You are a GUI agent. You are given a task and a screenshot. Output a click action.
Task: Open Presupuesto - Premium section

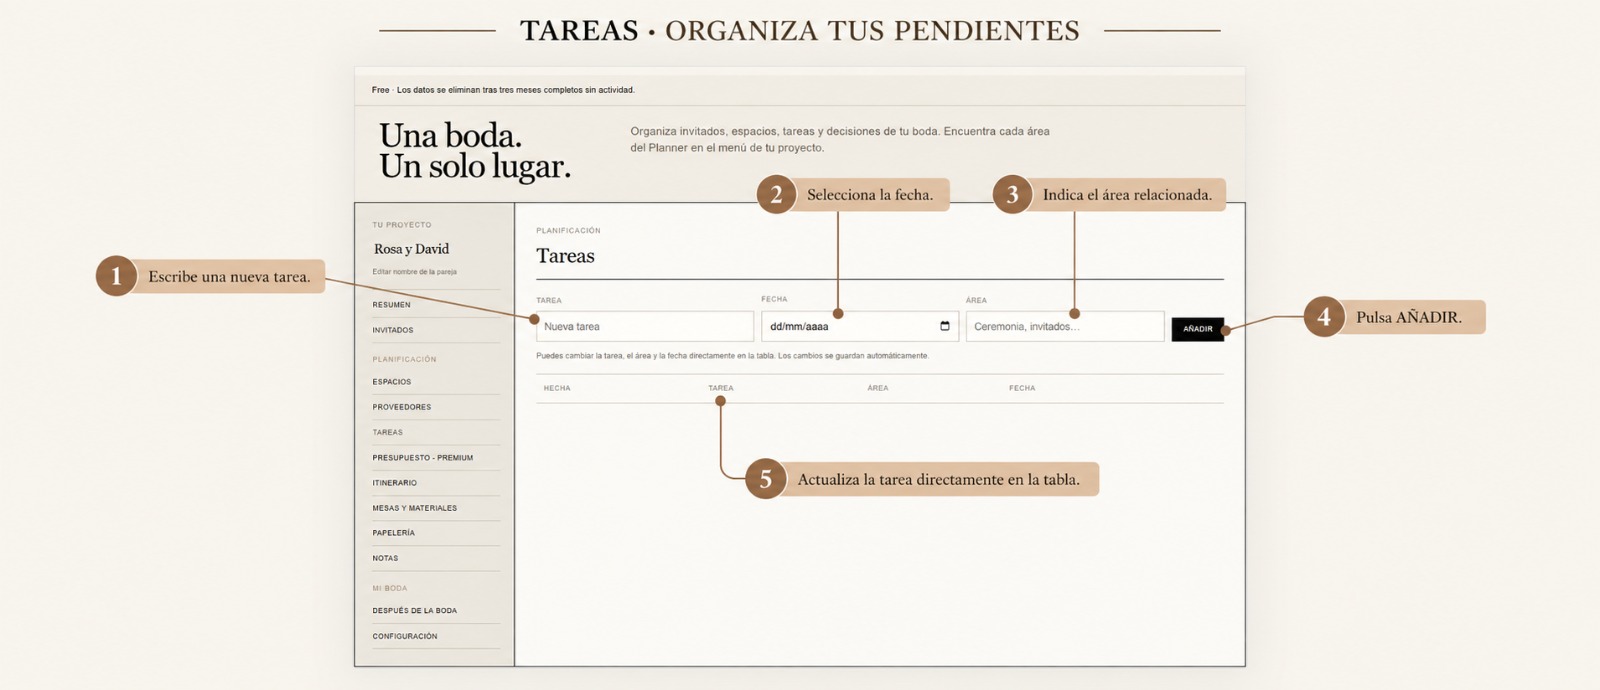(x=423, y=458)
